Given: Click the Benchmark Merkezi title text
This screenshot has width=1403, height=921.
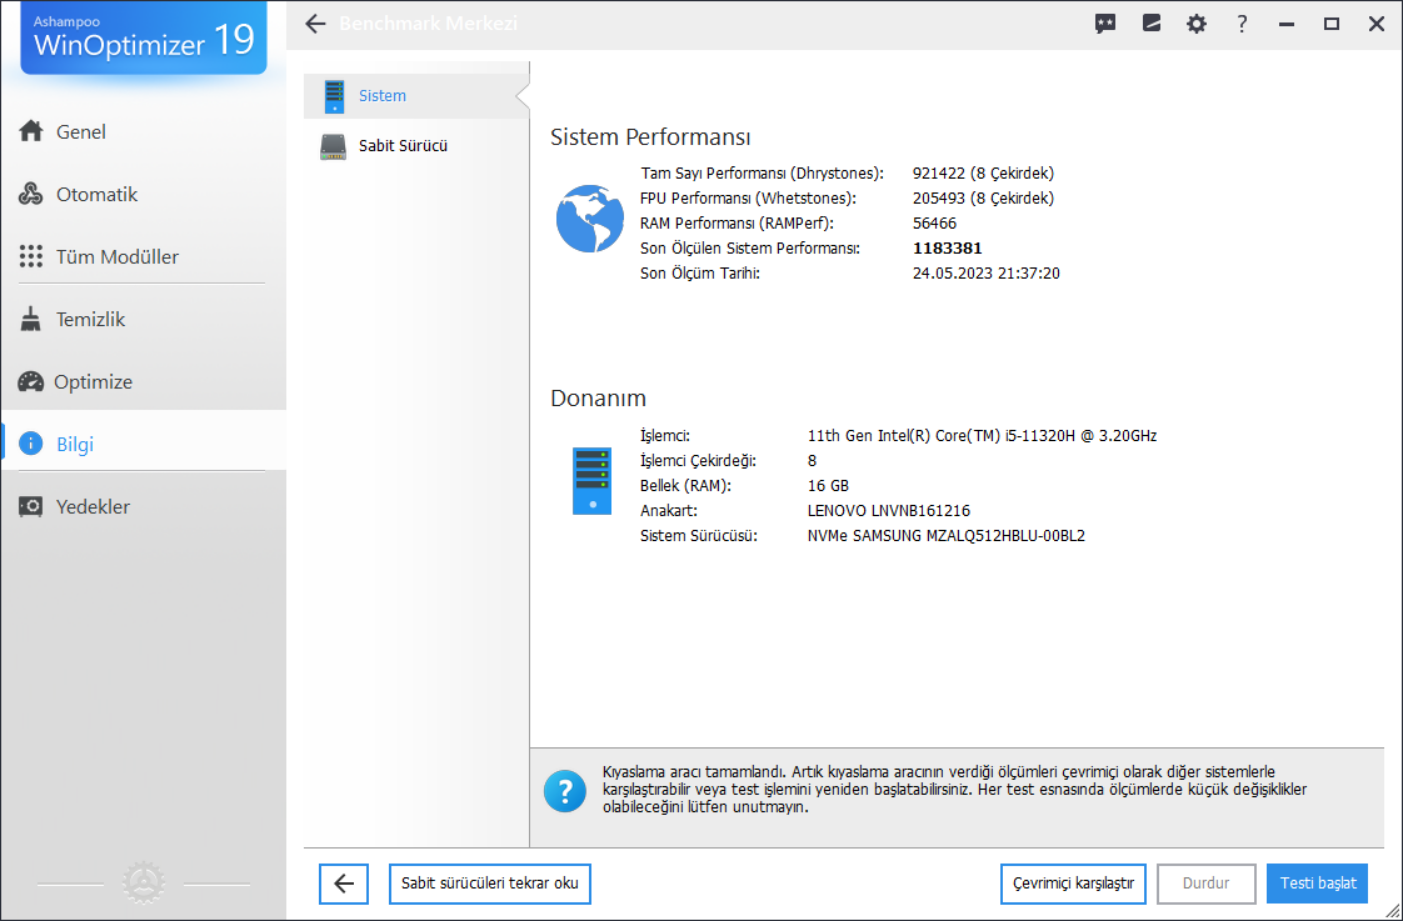Looking at the screenshot, I should (428, 24).
